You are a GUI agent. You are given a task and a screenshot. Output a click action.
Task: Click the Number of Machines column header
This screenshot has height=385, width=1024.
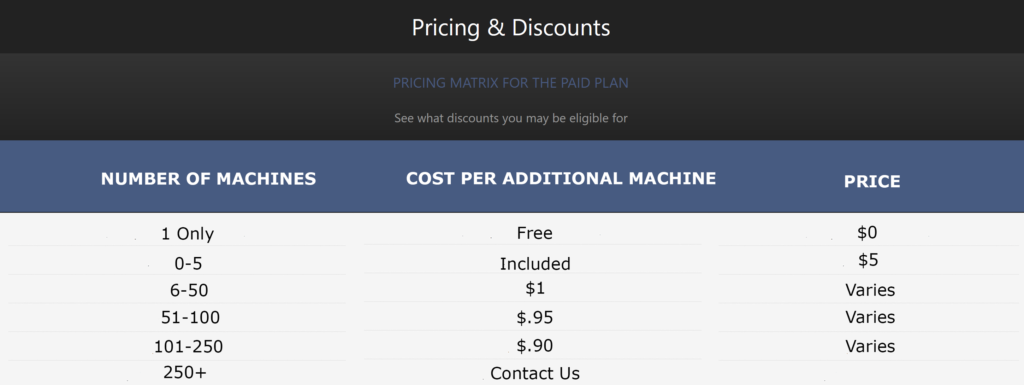[x=208, y=179]
